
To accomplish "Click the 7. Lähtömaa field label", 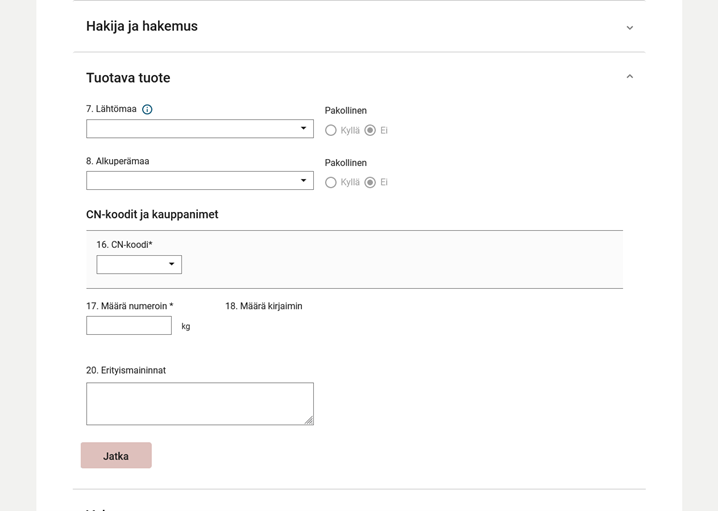I will click(x=111, y=109).
